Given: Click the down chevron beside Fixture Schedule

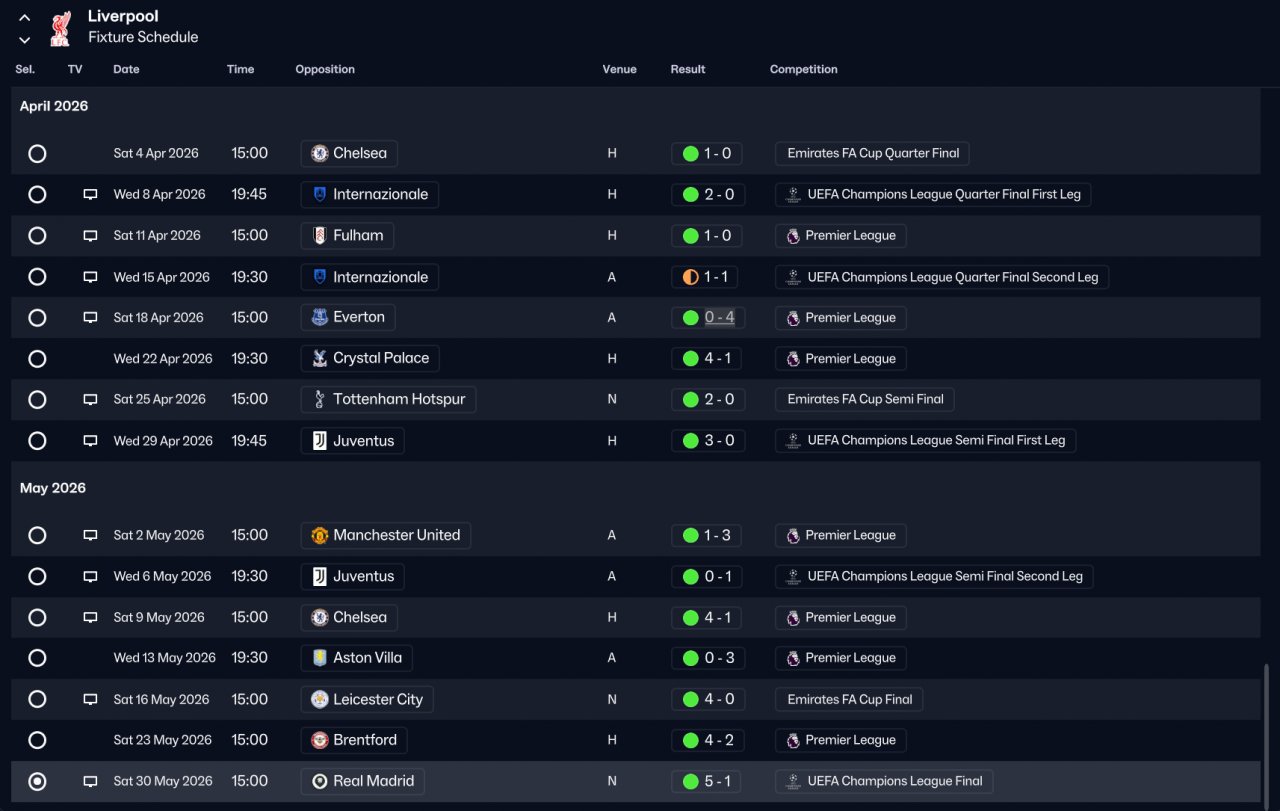Looking at the screenshot, I should 25,40.
